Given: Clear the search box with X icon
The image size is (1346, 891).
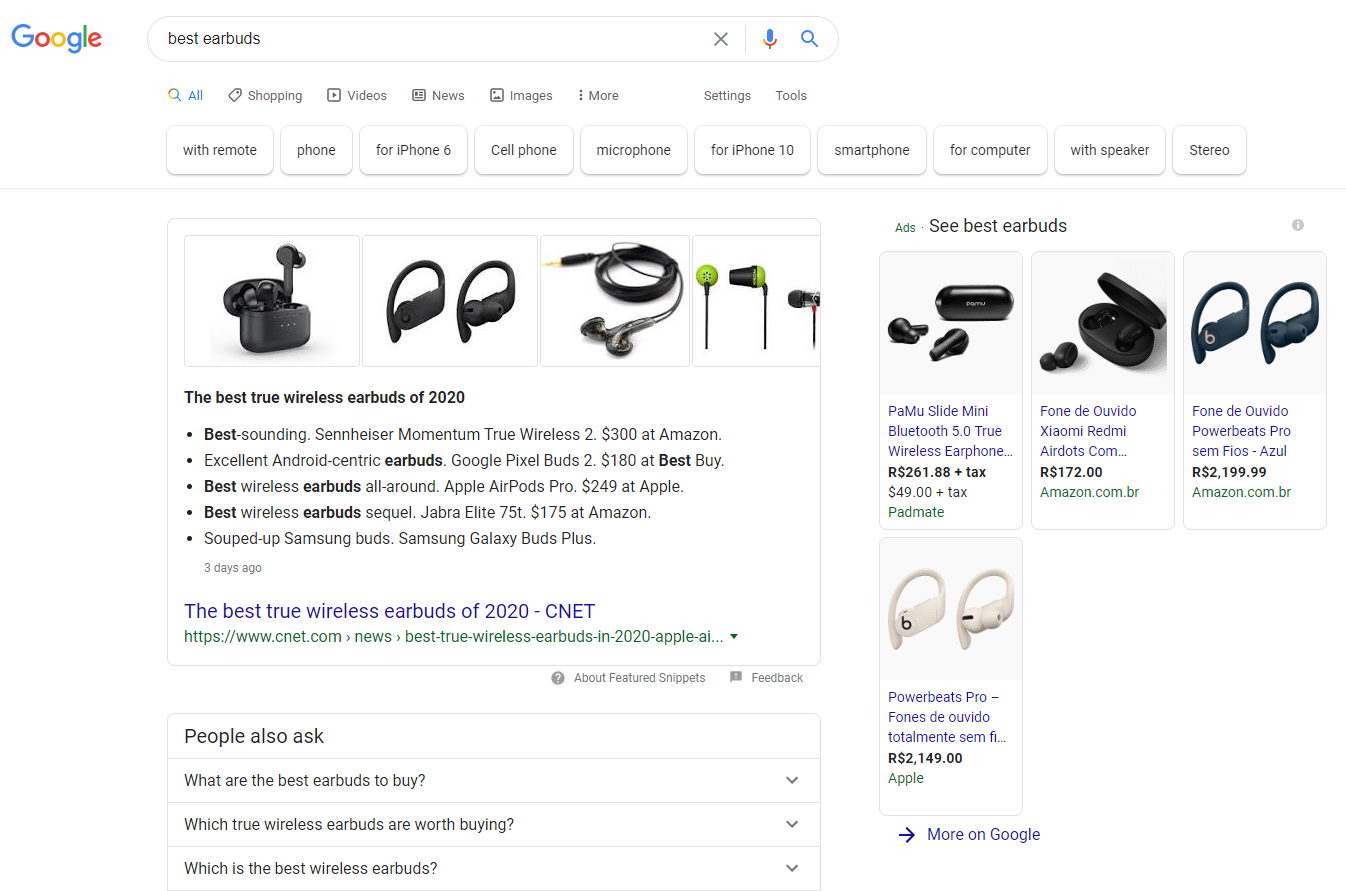Looking at the screenshot, I should click(x=721, y=39).
